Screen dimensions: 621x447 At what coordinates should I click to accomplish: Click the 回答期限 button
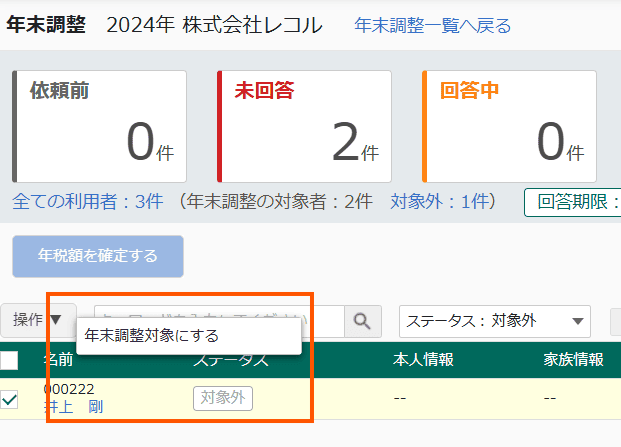point(573,202)
